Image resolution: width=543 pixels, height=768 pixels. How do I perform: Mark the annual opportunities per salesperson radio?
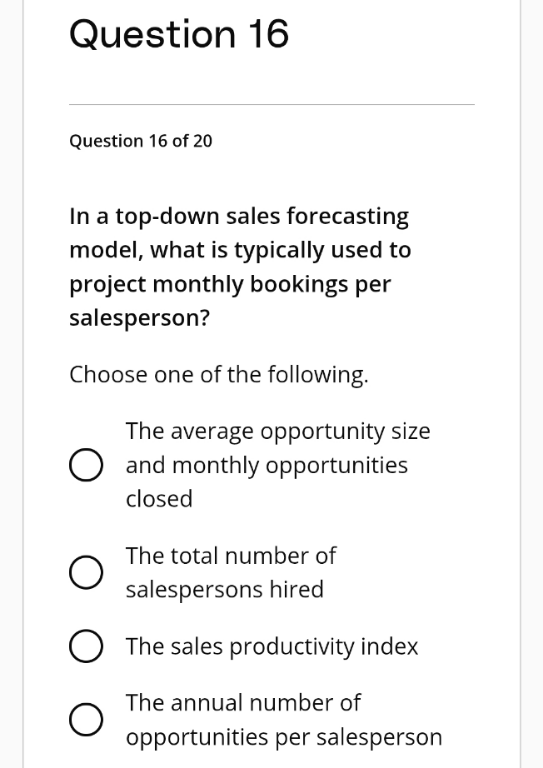click(86, 720)
